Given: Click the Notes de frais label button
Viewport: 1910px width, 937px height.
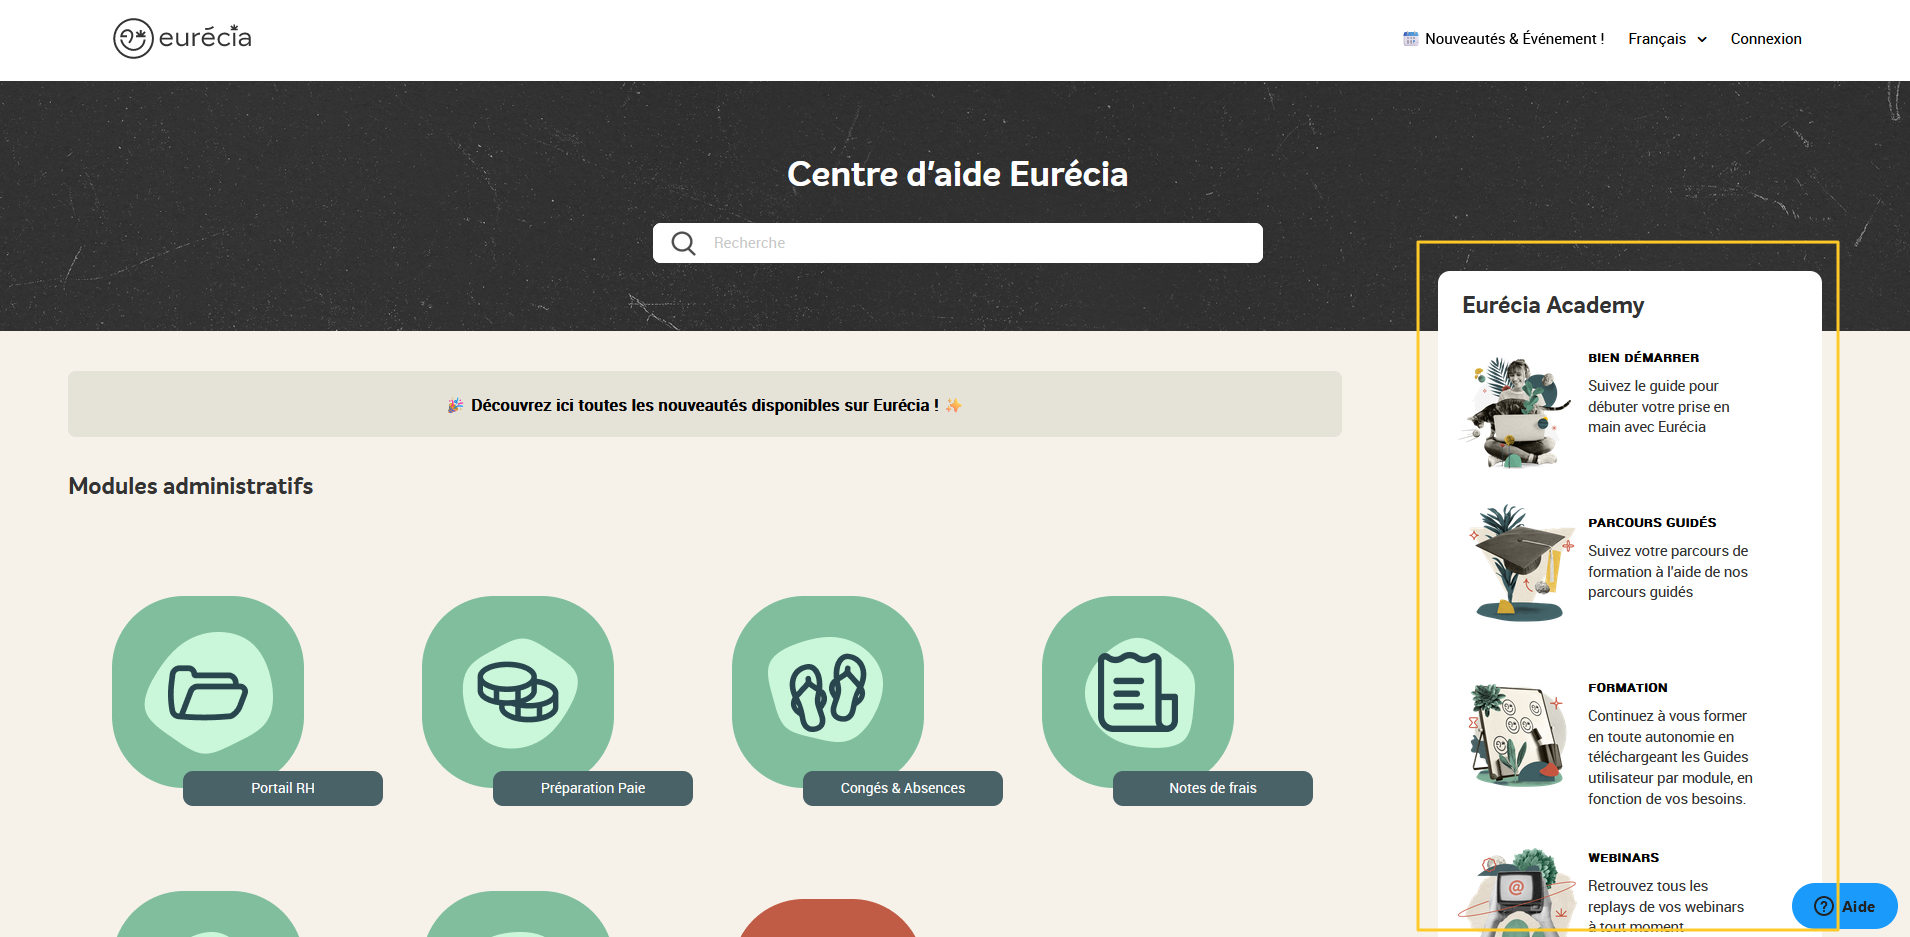Looking at the screenshot, I should [x=1213, y=788].
